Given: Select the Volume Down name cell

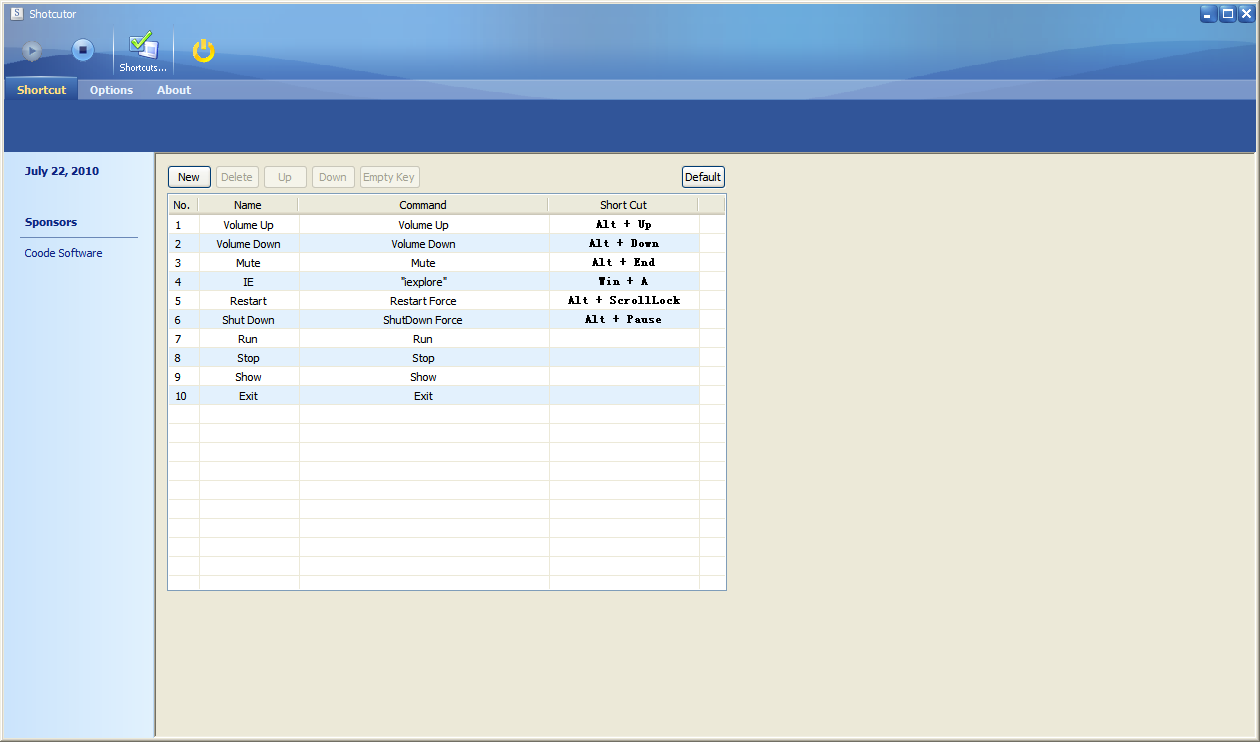Looking at the screenshot, I should [249, 244].
